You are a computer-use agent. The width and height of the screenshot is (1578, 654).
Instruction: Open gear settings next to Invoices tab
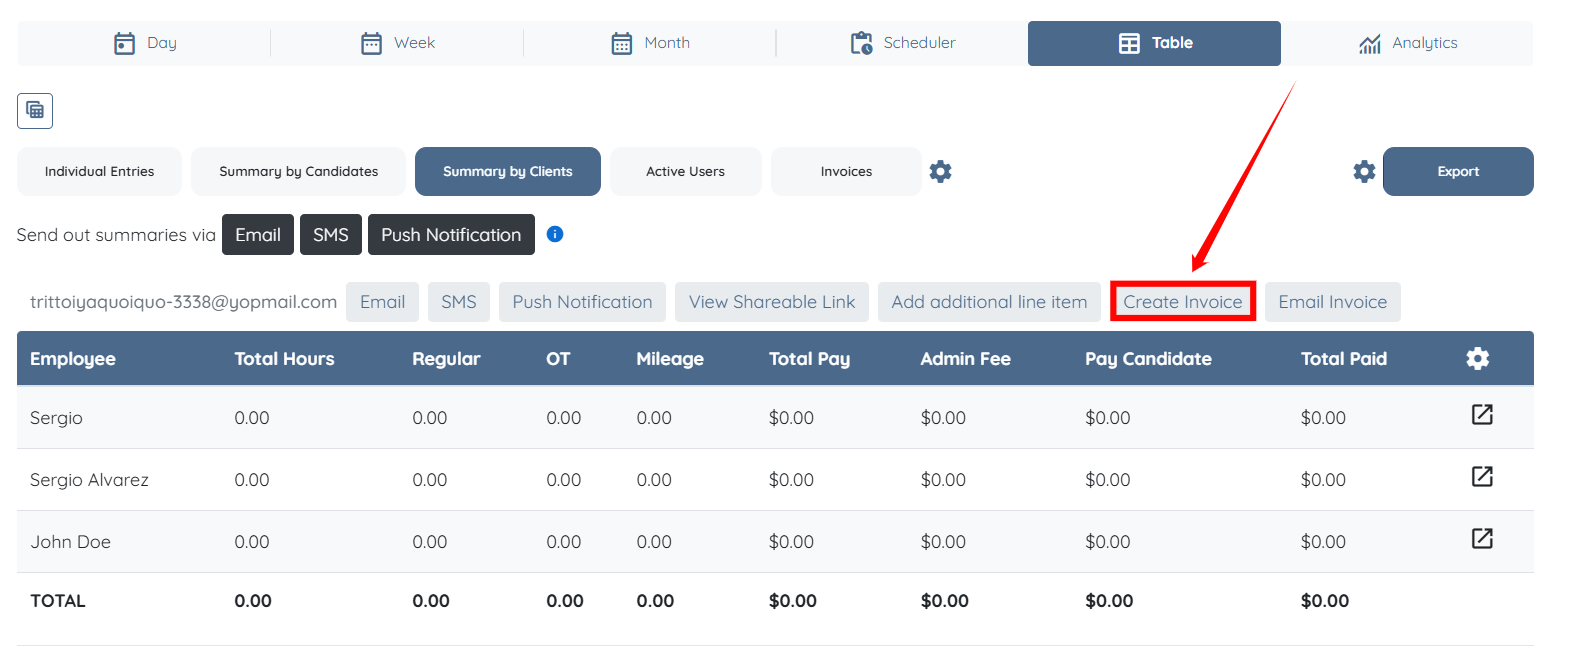pos(940,172)
